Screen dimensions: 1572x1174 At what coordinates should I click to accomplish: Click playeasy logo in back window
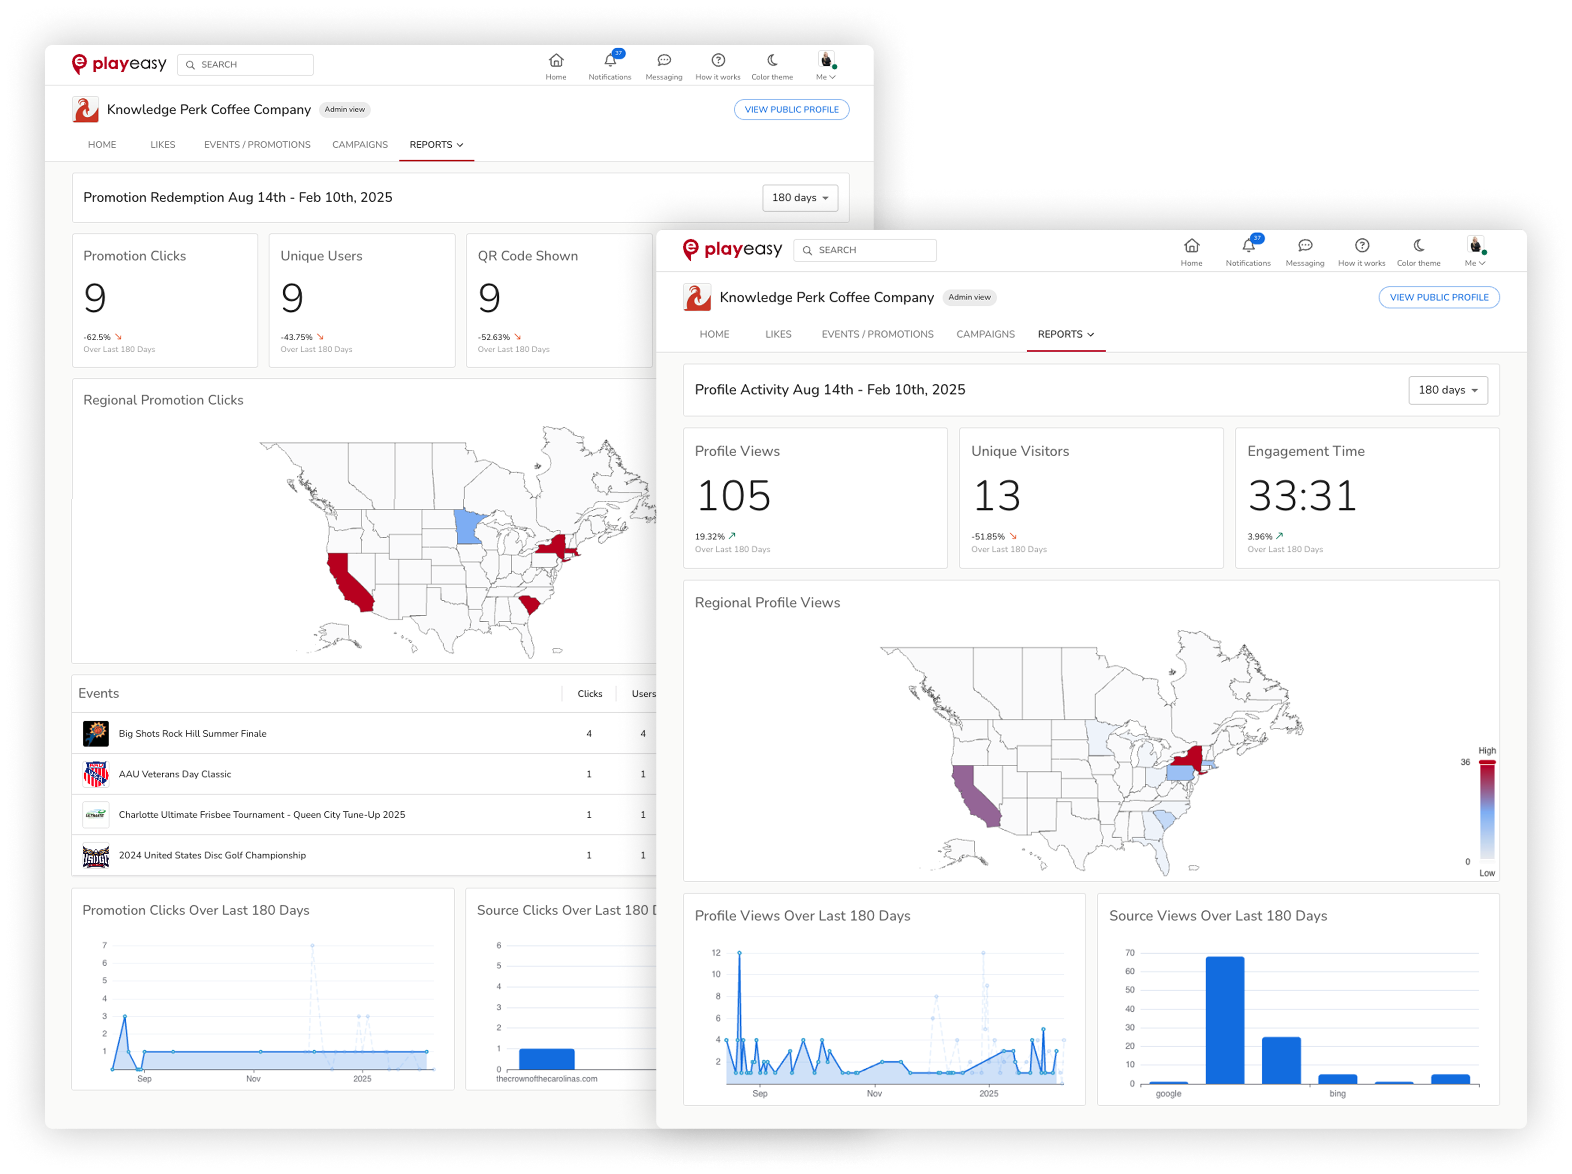[120, 64]
